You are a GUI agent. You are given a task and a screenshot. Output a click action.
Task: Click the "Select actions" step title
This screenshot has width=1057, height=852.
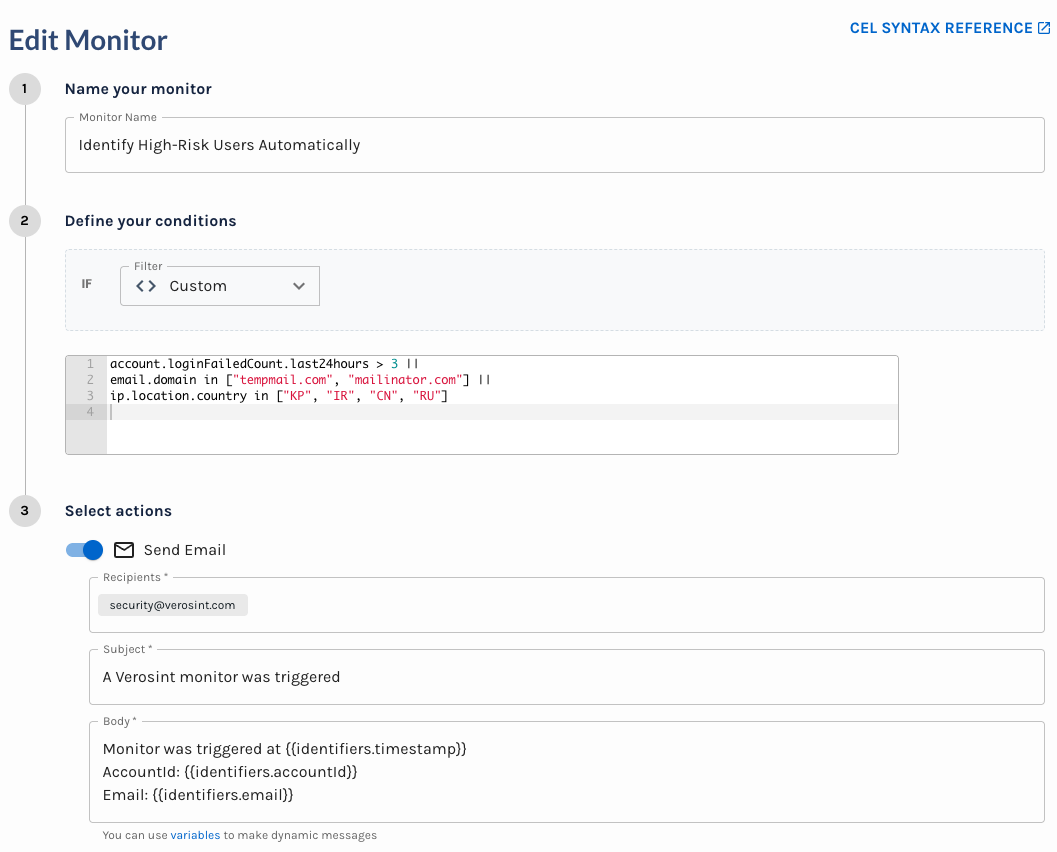(118, 511)
